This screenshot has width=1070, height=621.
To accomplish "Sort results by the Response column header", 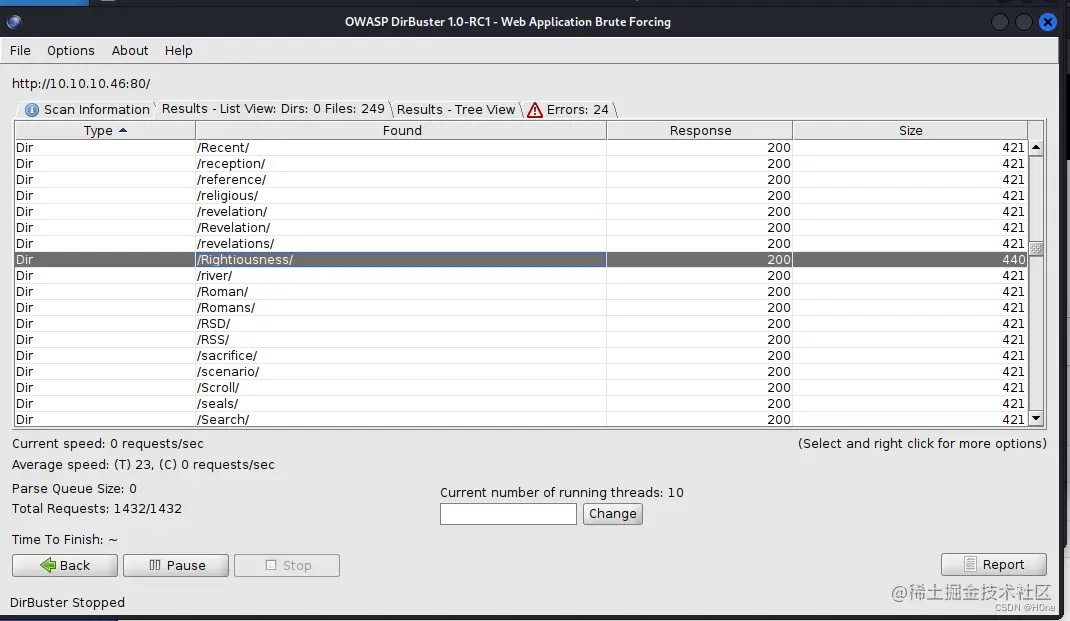I will click(699, 130).
